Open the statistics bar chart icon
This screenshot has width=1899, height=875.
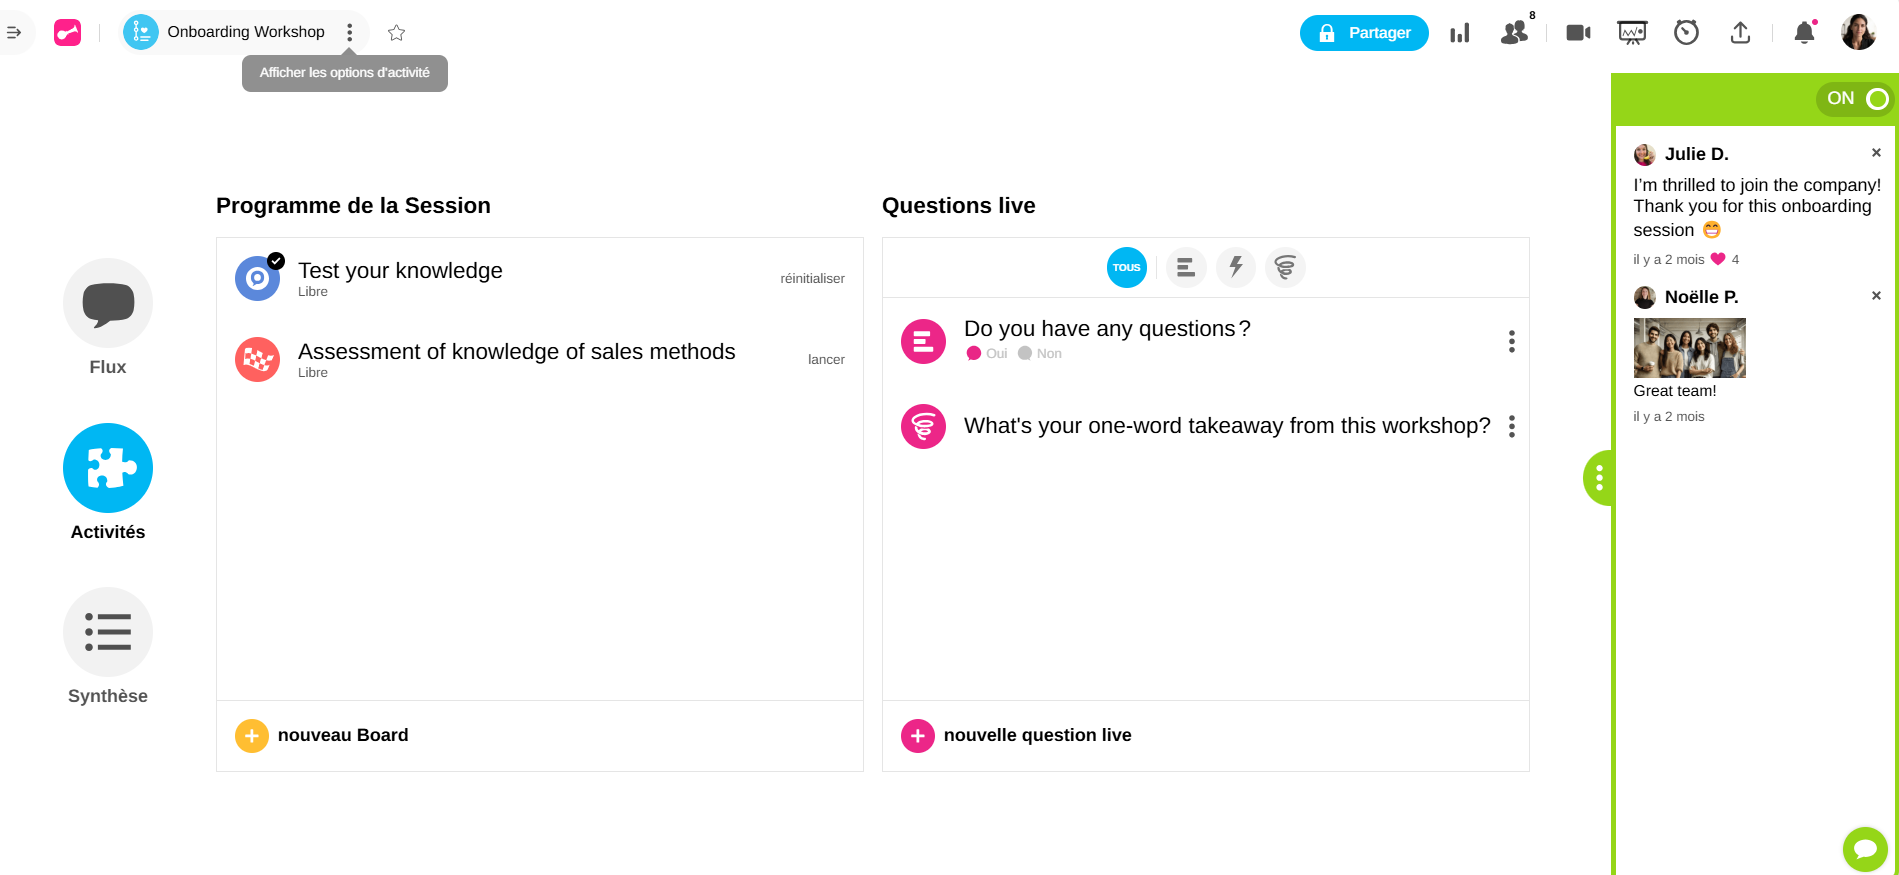1460,33
